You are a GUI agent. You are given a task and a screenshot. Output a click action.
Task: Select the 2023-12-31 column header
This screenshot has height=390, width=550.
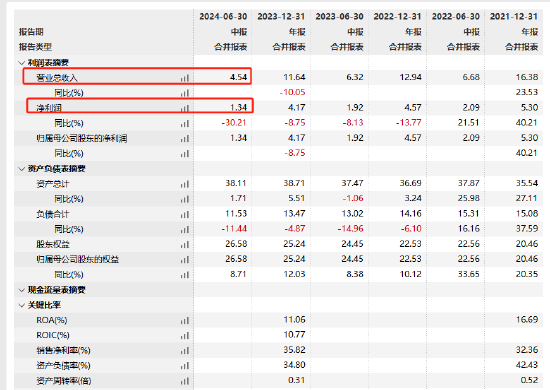coord(281,16)
